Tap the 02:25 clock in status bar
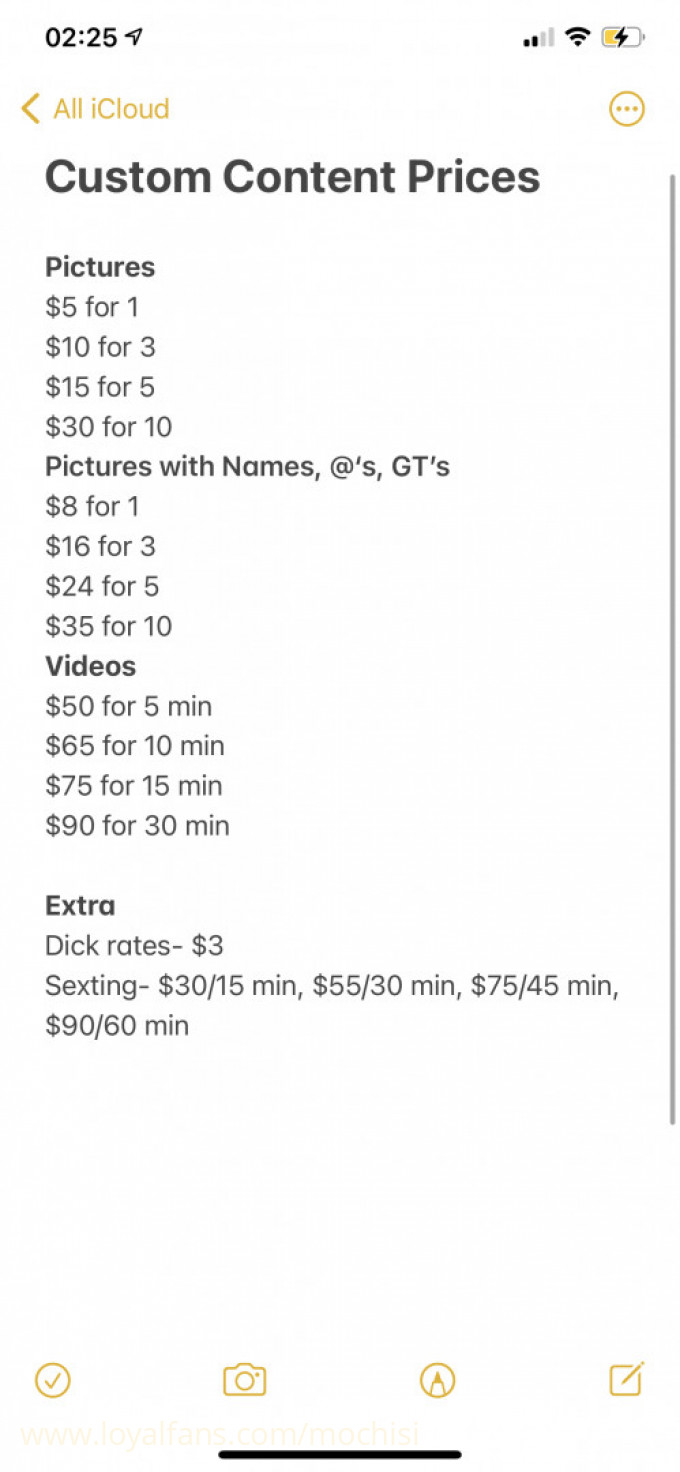 tap(81, 38)
